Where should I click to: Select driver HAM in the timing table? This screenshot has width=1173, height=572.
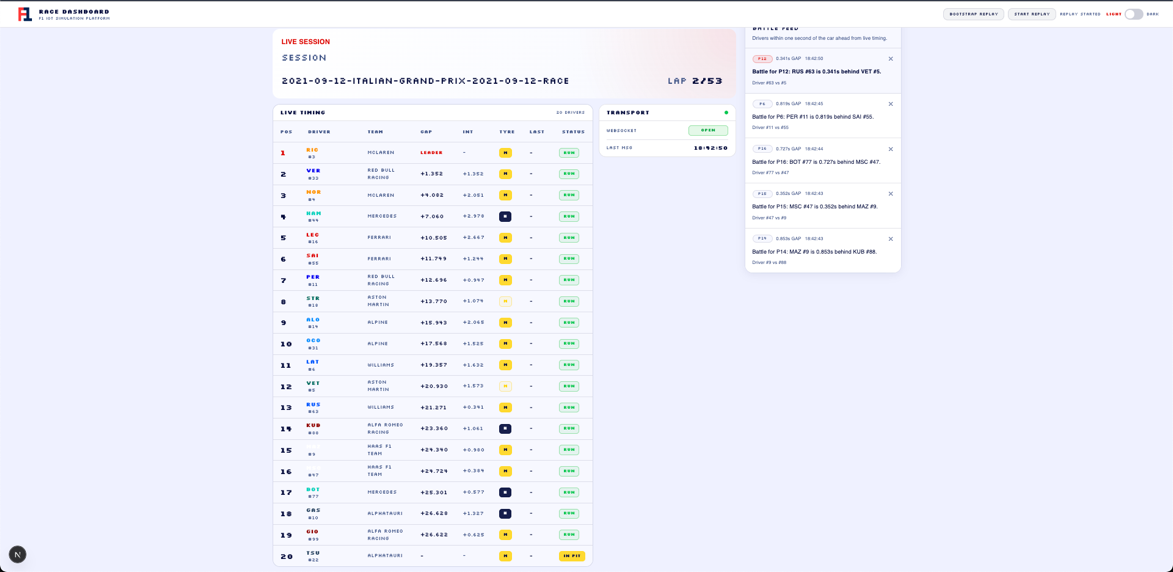313,216
